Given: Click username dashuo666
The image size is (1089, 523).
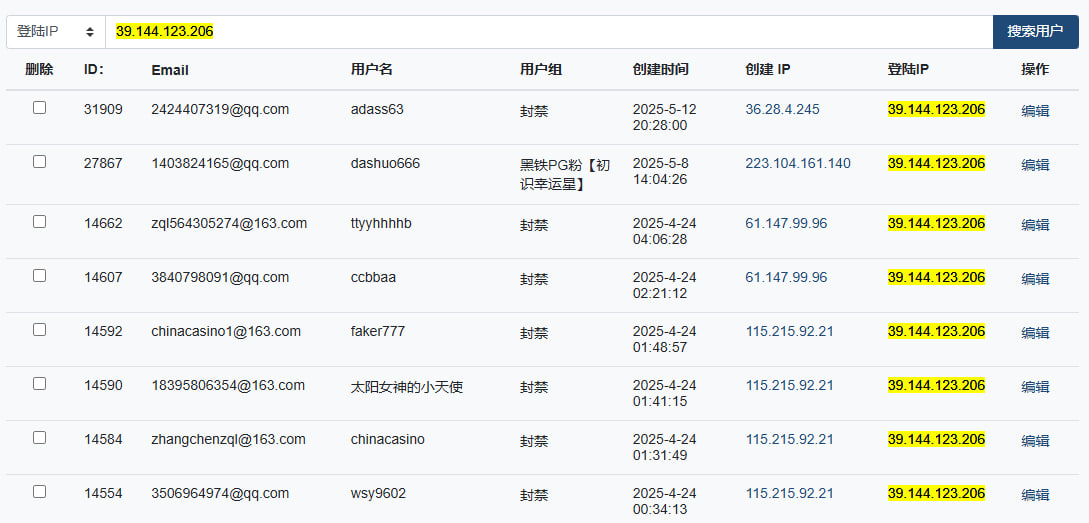Looking at the screenshot, I should 385,164.
